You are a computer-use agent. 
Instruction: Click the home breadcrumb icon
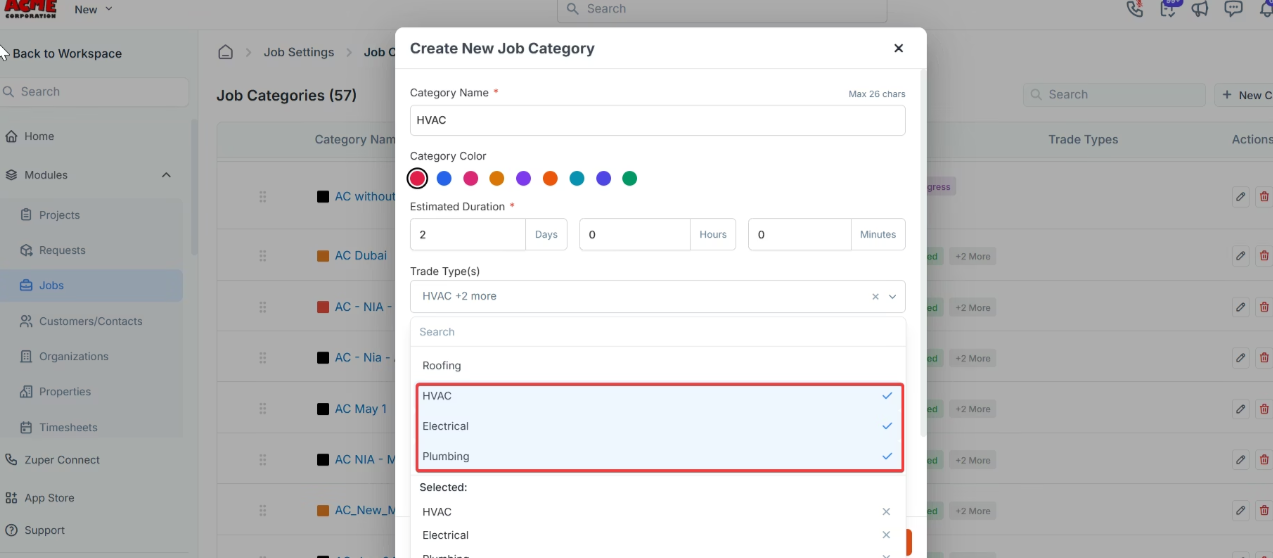pyautogui.click(x=226, y=52)
